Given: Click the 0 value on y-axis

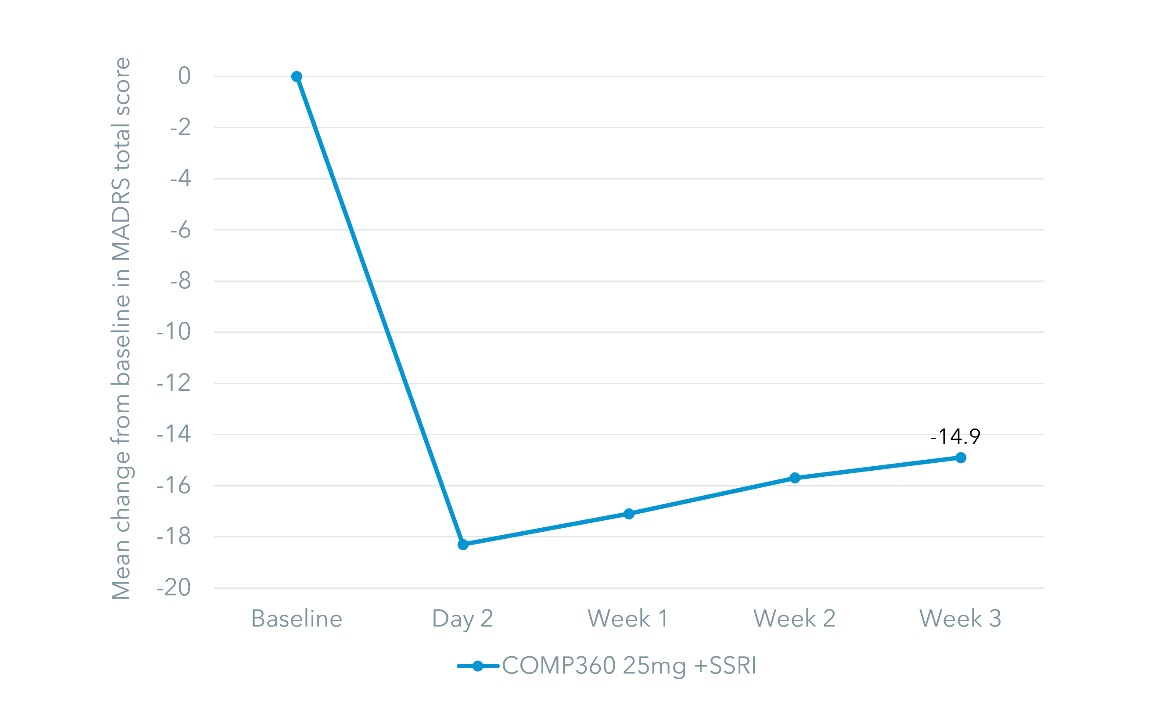Looking at the screenshot, I should pos(184,76).
